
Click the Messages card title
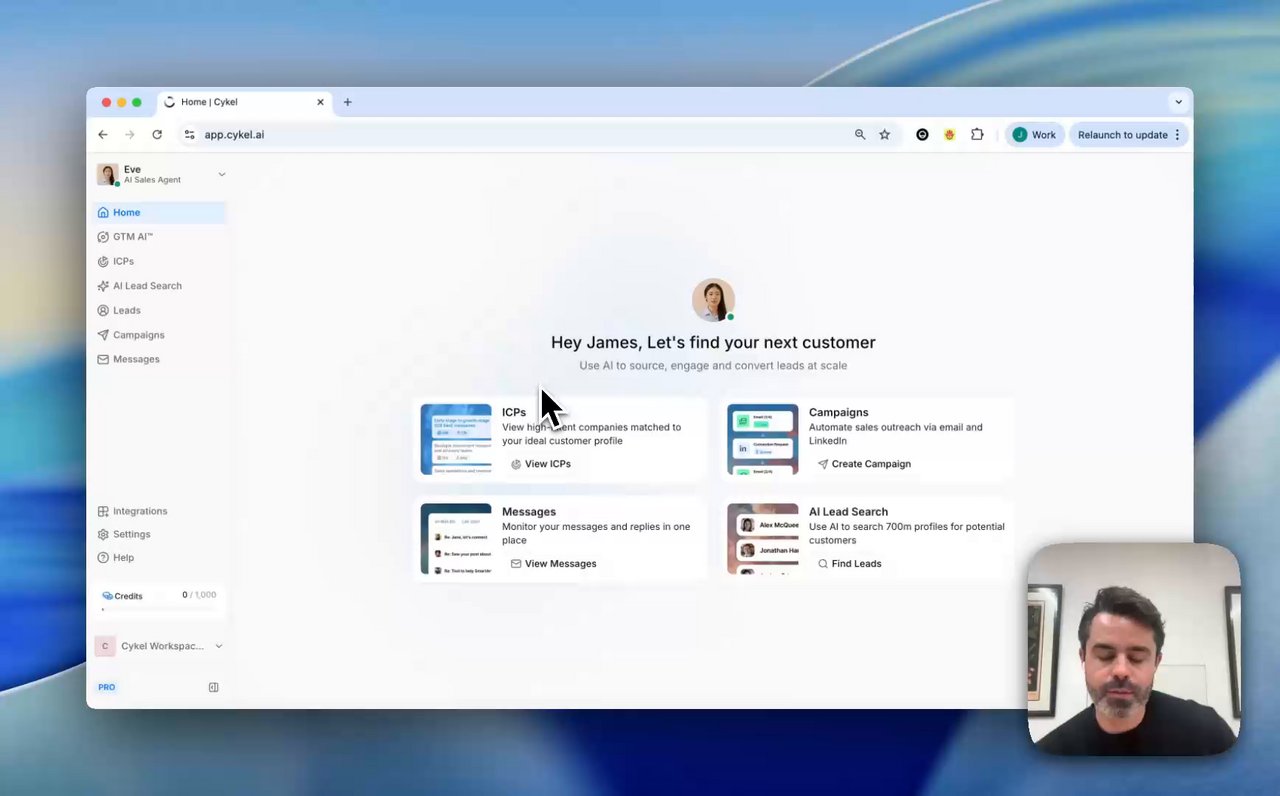(529, 512)
